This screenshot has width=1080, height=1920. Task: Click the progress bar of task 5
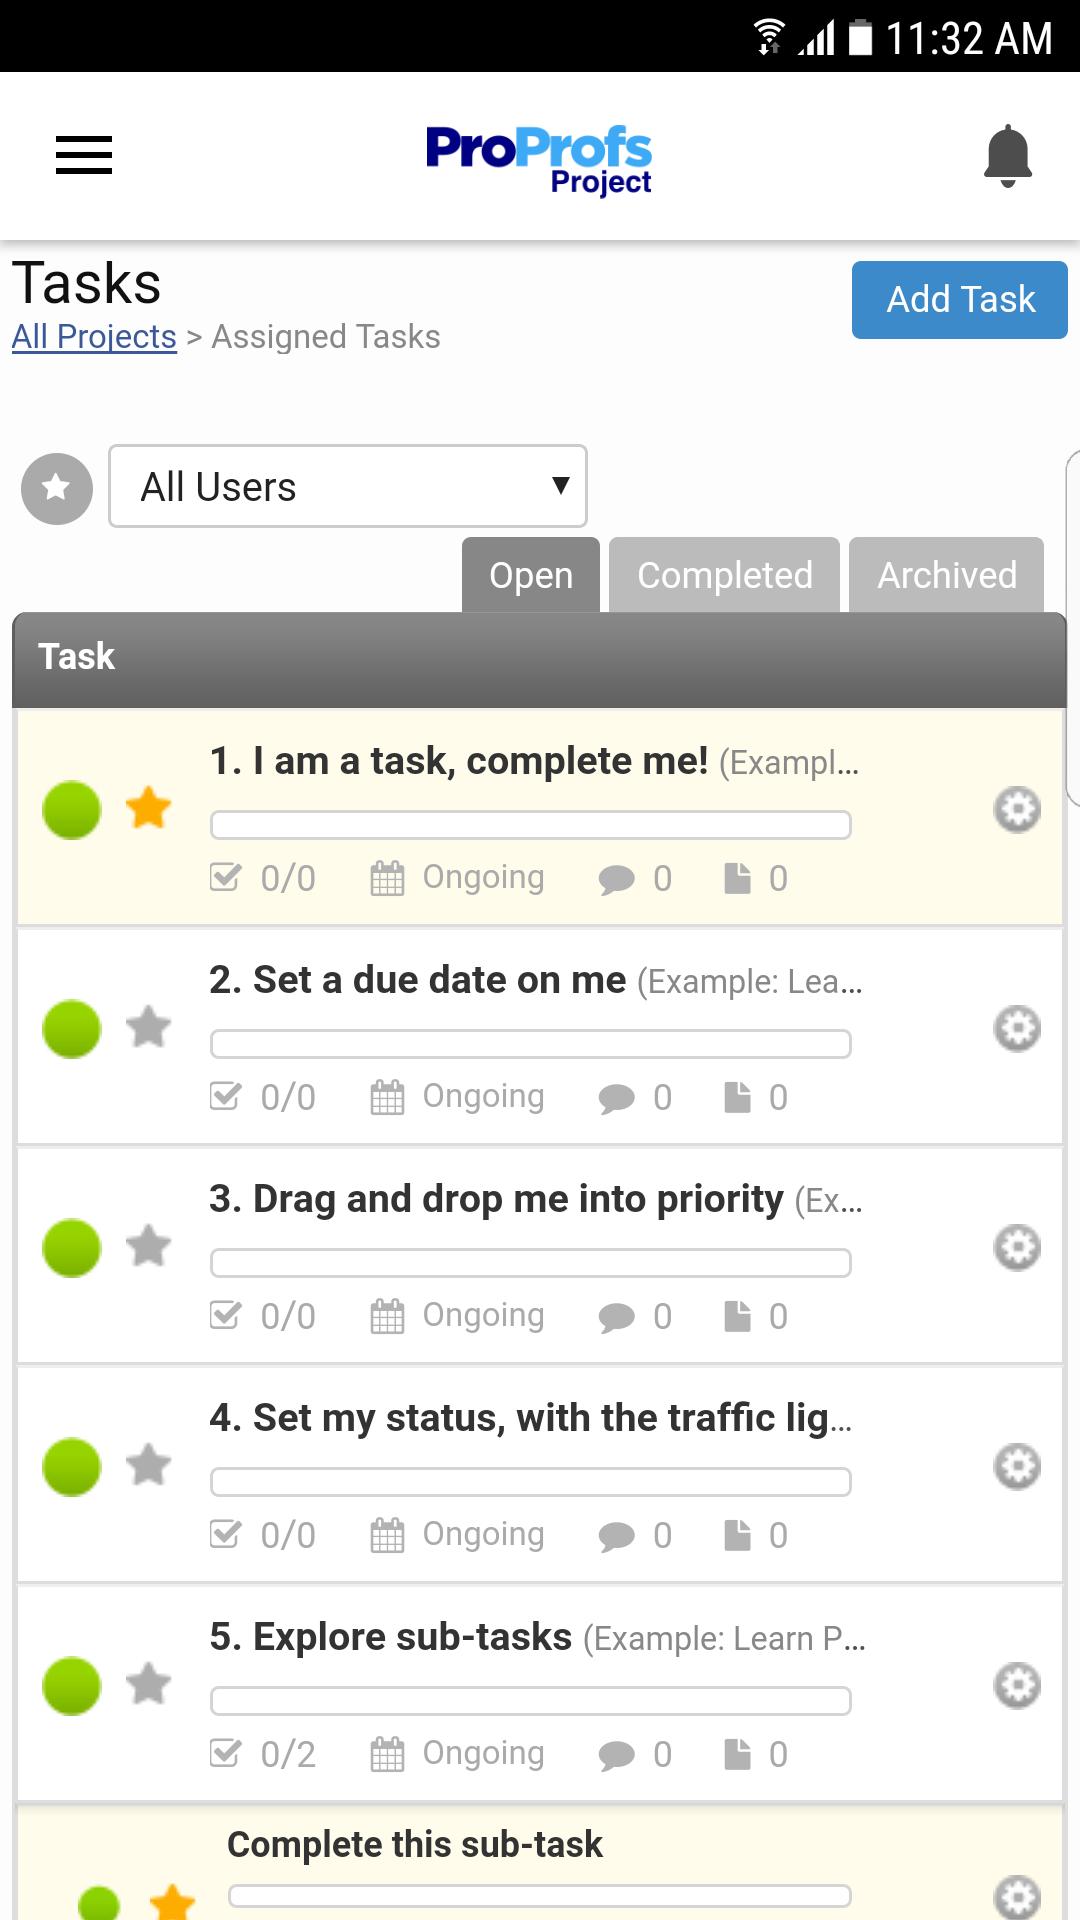[531, 1701]
